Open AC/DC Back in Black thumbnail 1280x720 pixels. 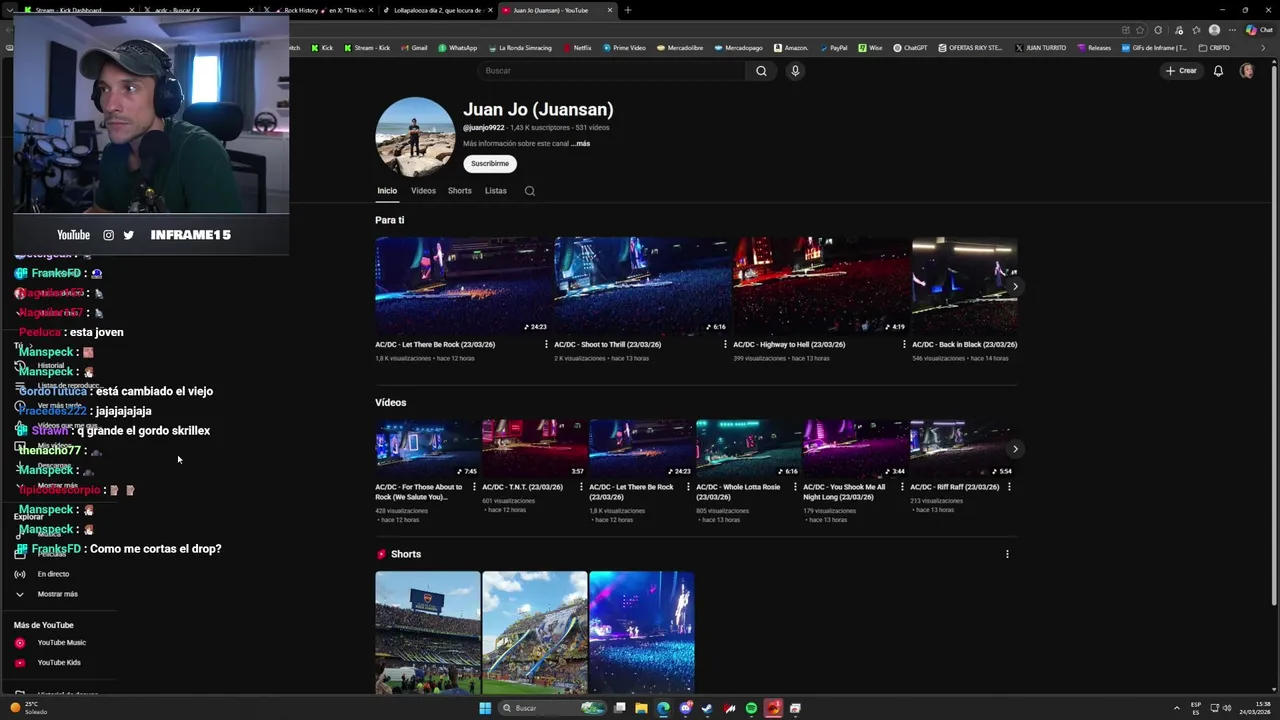[964, 286]
